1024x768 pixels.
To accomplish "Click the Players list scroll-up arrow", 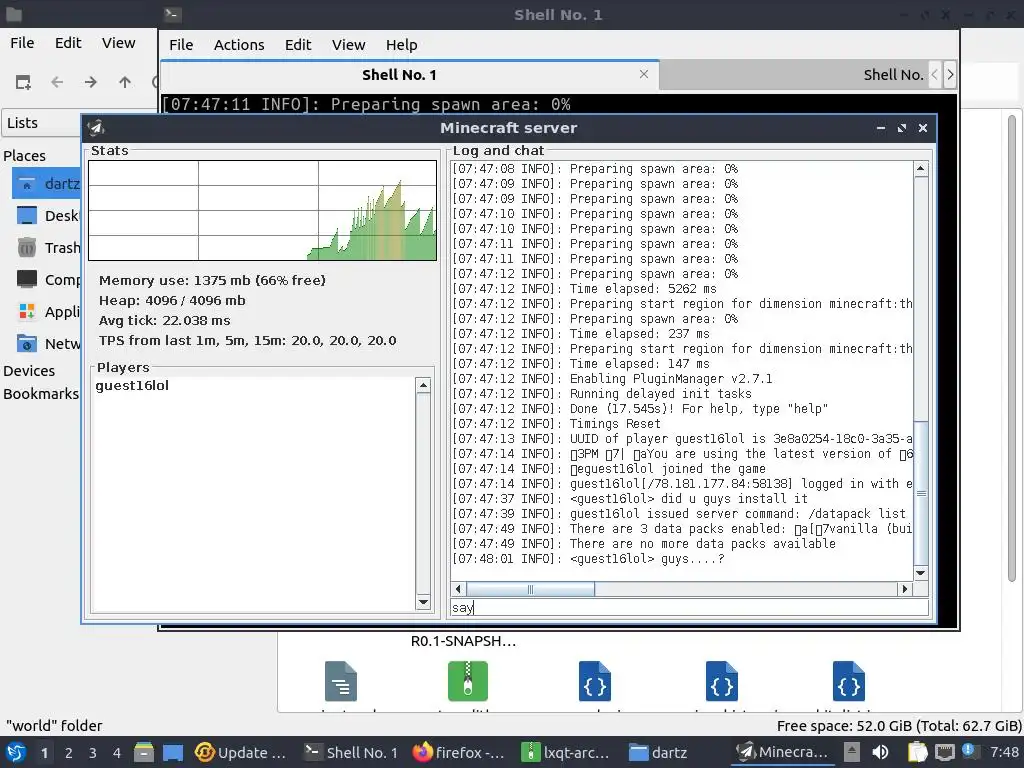I will tap(423, 385).
